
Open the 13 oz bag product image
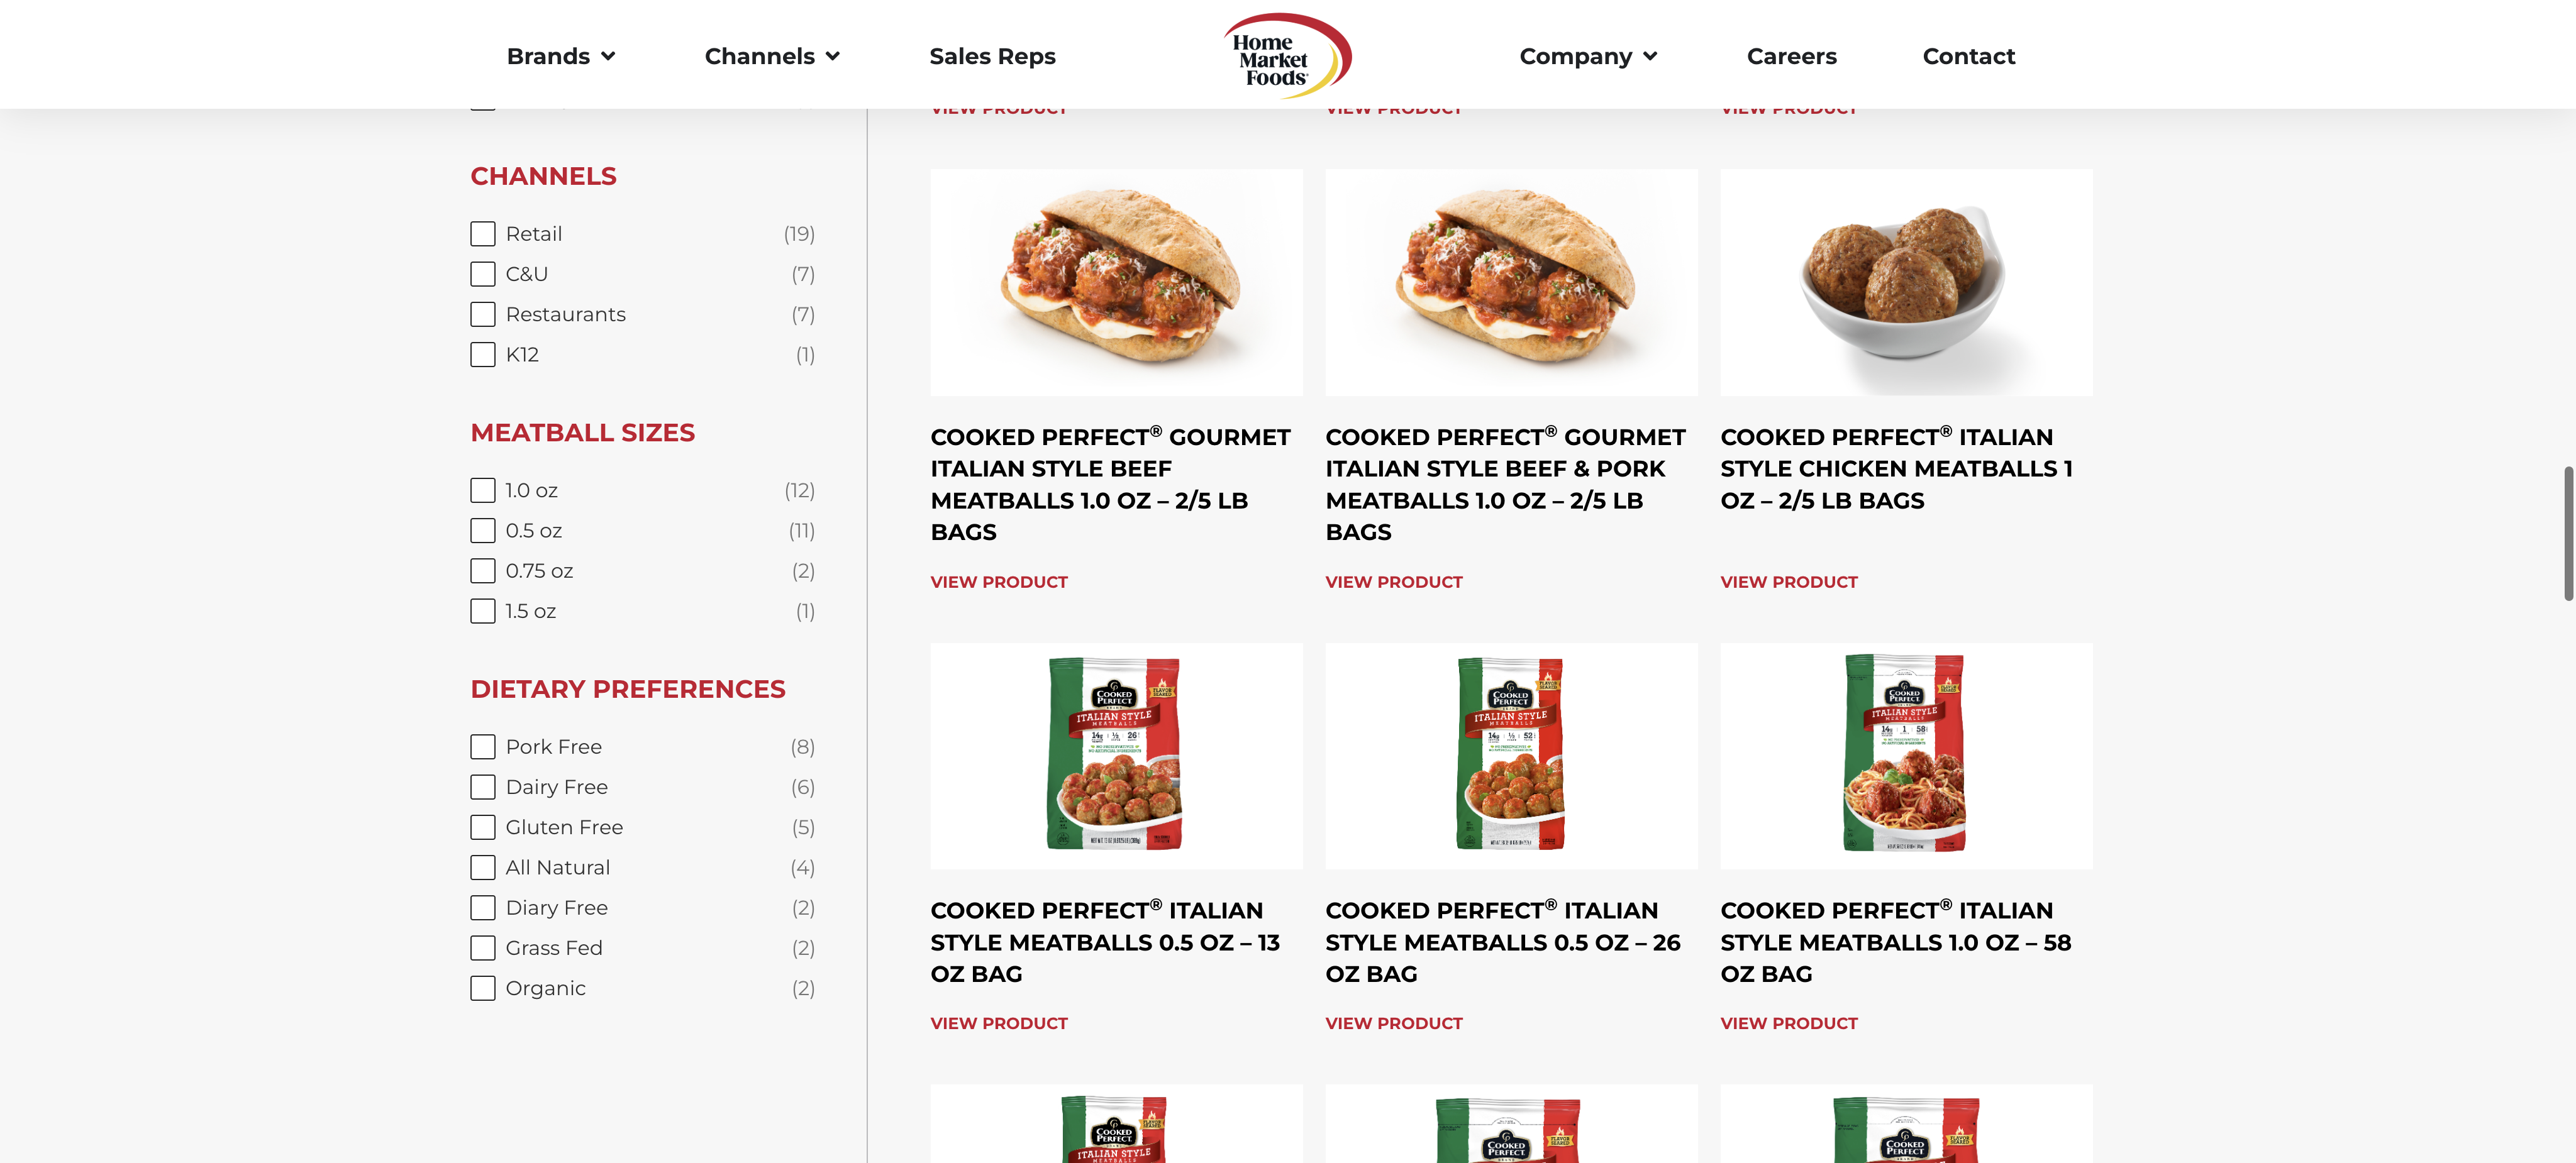(x=1116, y=755)
